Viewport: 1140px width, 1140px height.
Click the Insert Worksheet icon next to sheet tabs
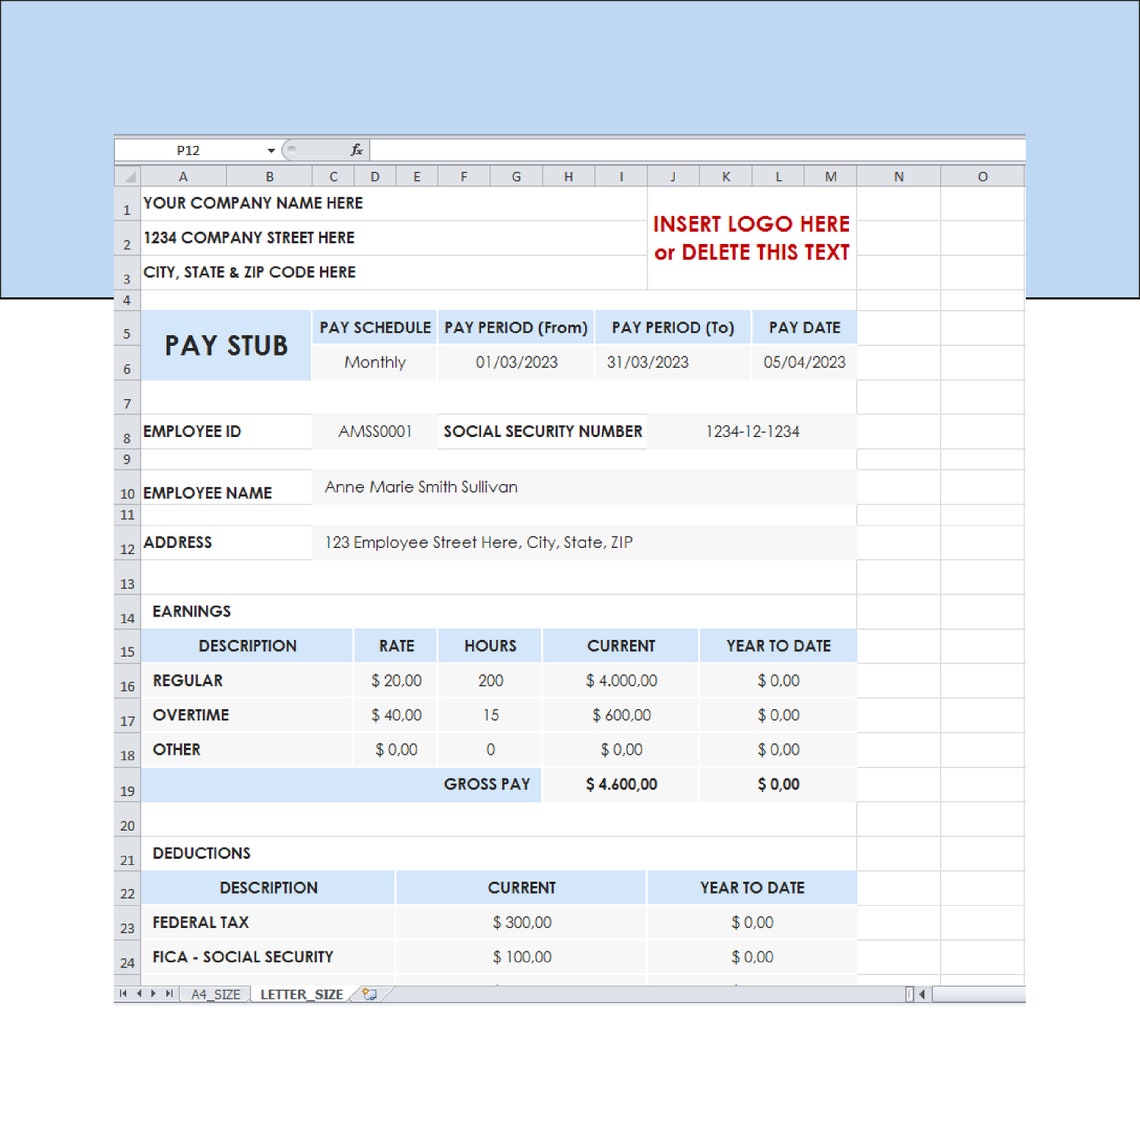click(368, 993)
